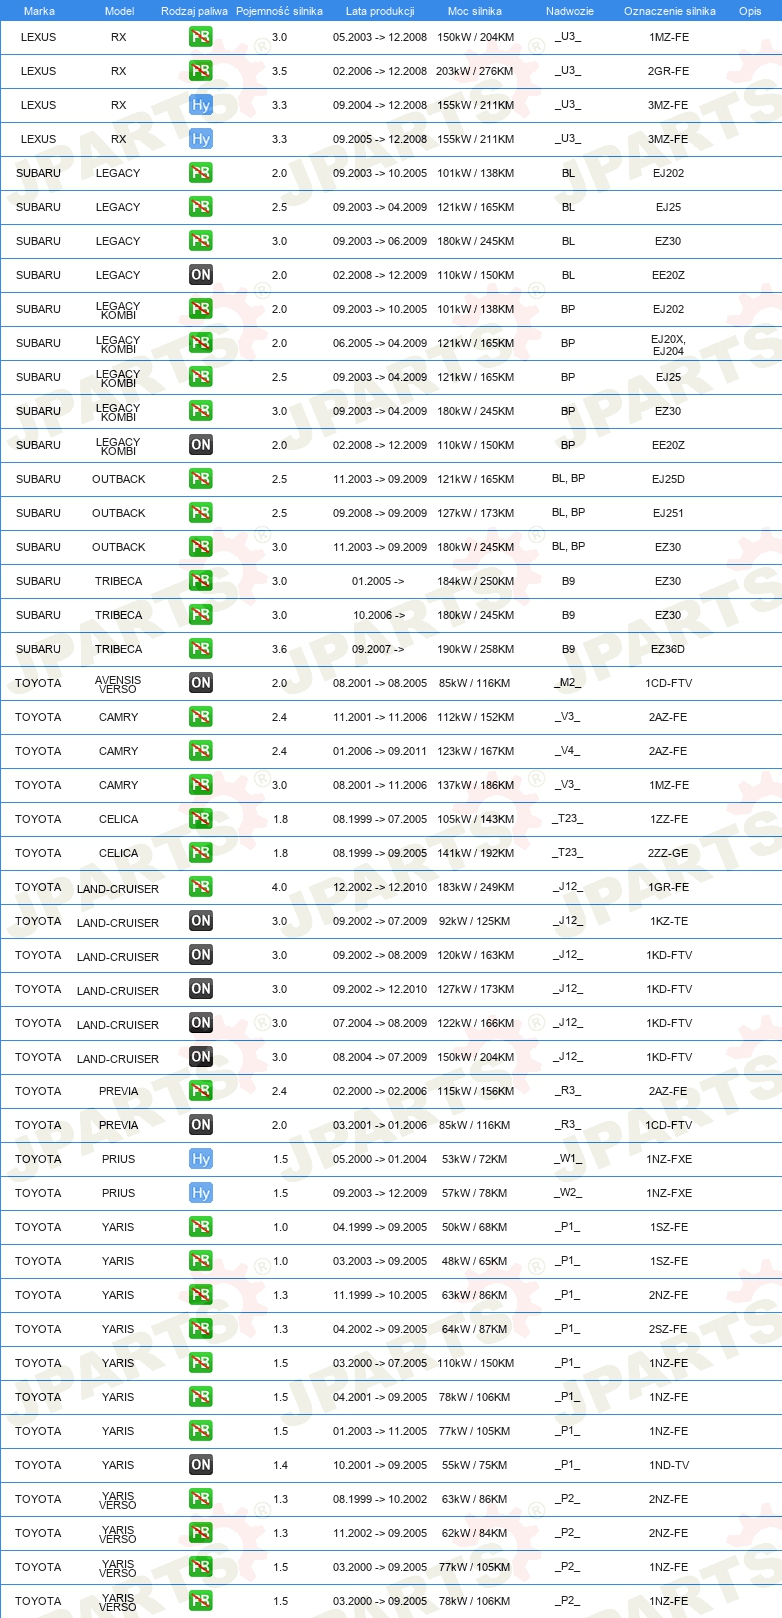Select engine code 1ND-TV
This screenshot has width=782, height=1618.
pyautogui.click(x=668, y=1465)
